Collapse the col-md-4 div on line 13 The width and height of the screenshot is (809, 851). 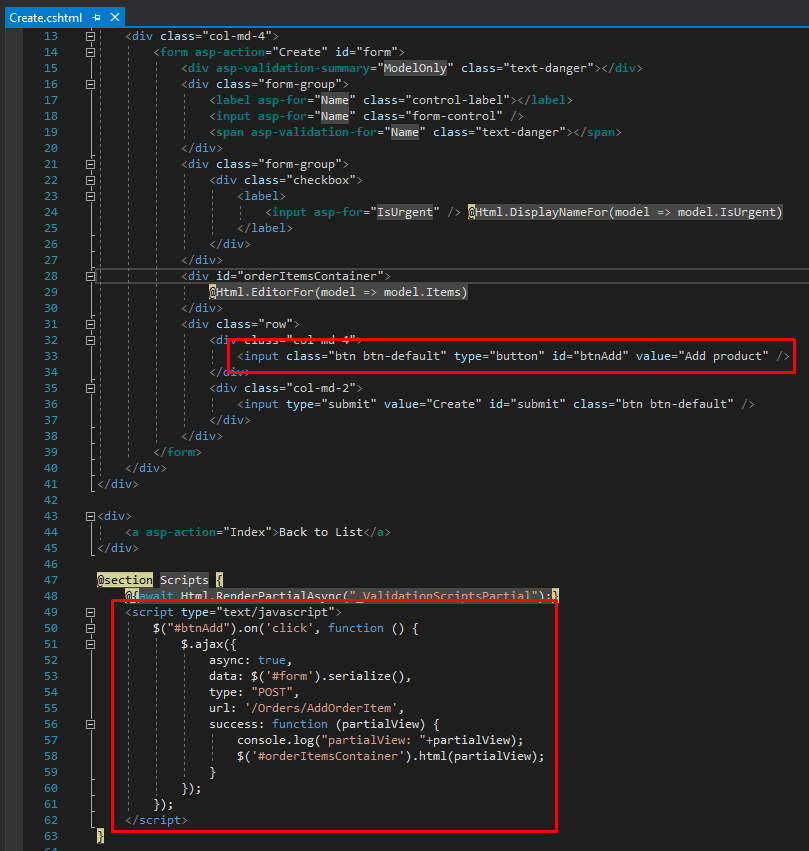pyautogui.click(x=91, y=36)
